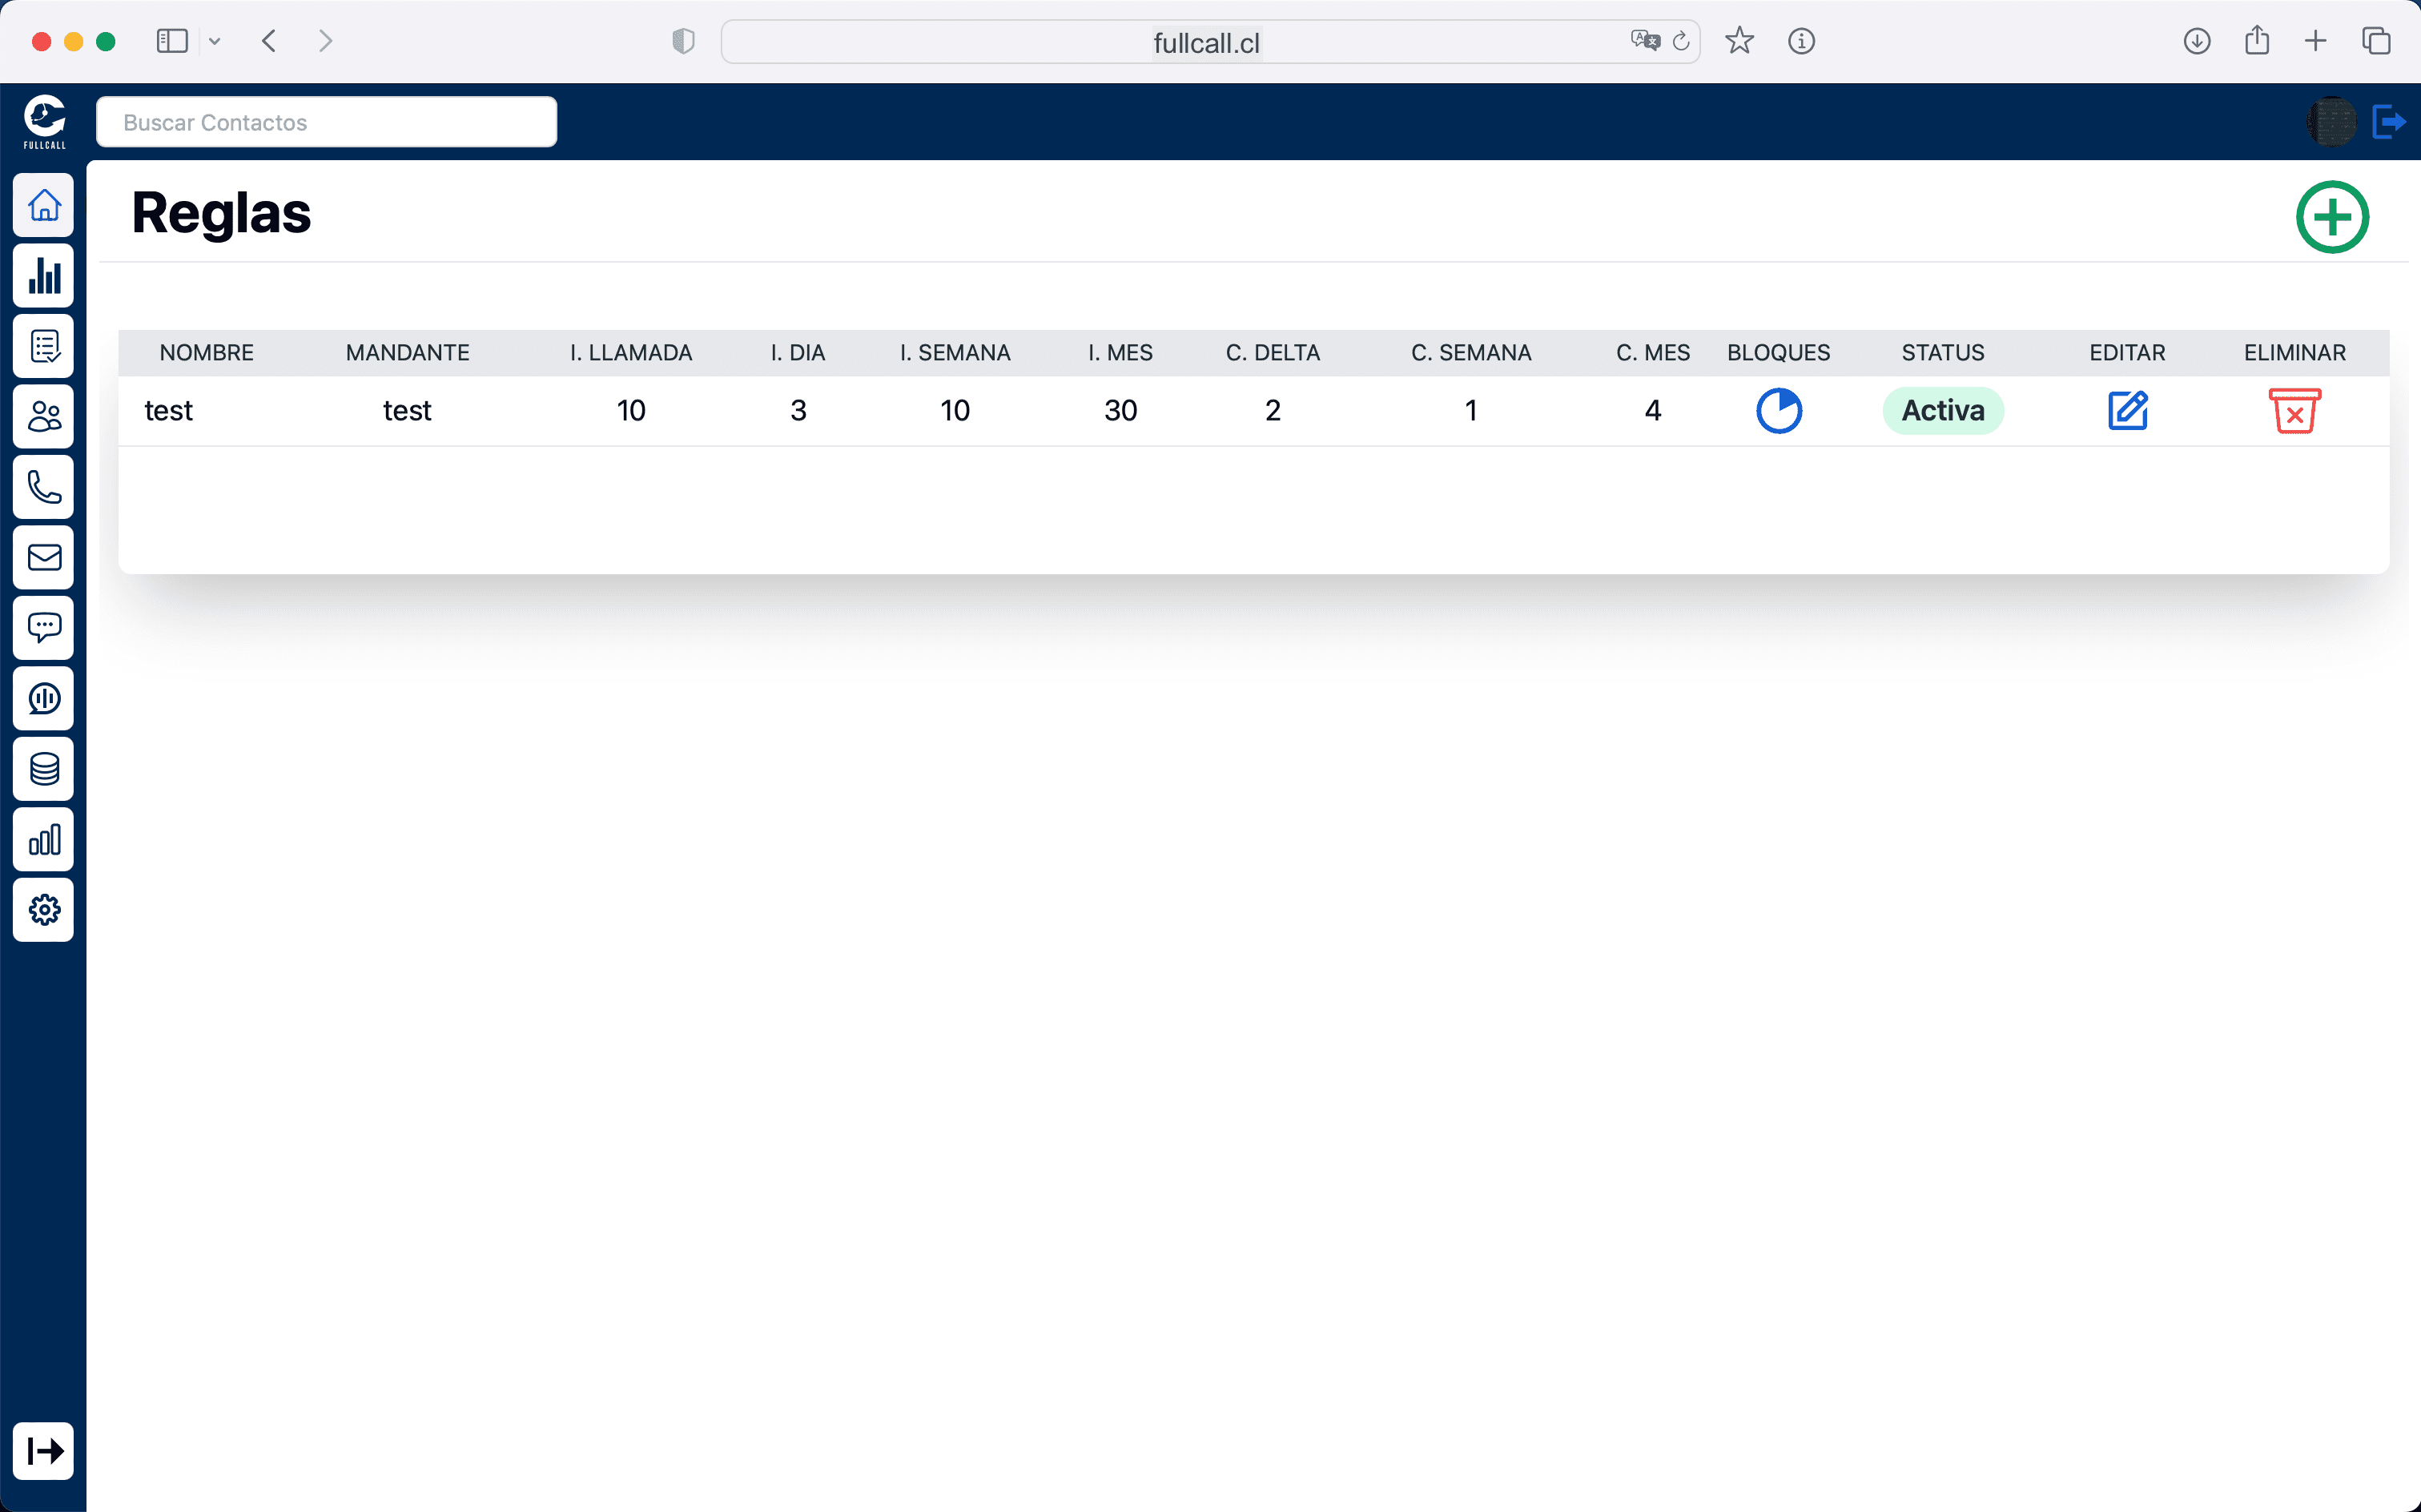
Task: Open the phone calls sidebar icon
Action: pyautogui.click(x=44, y=487)
